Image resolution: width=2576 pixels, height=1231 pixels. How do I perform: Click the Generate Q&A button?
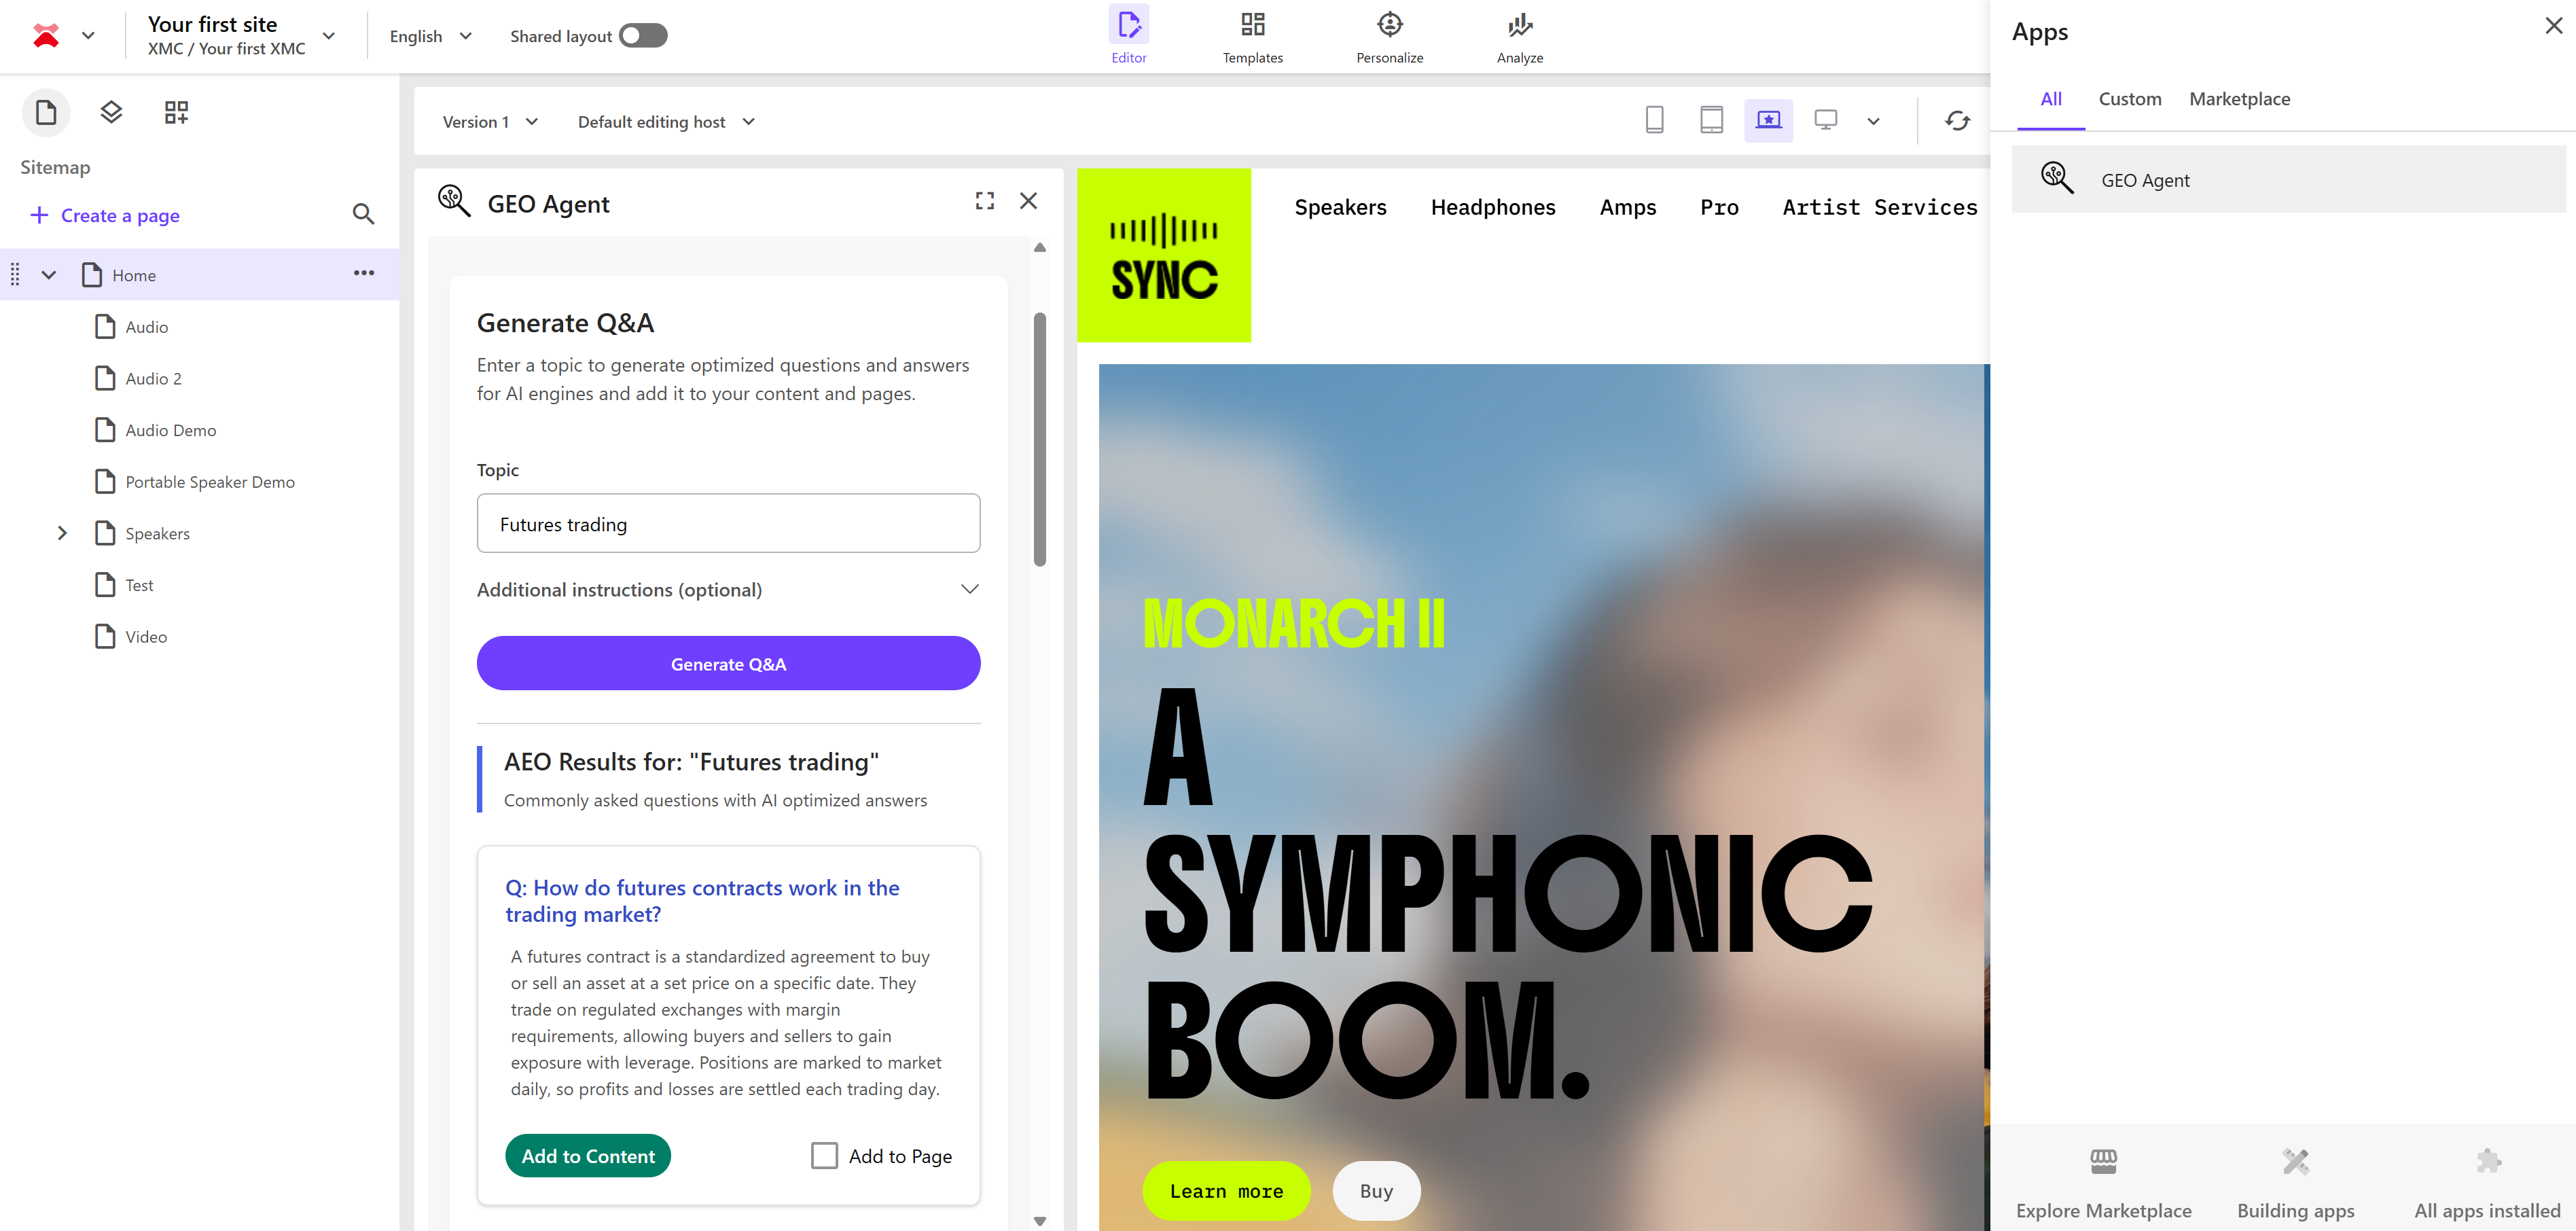point(728,663)
